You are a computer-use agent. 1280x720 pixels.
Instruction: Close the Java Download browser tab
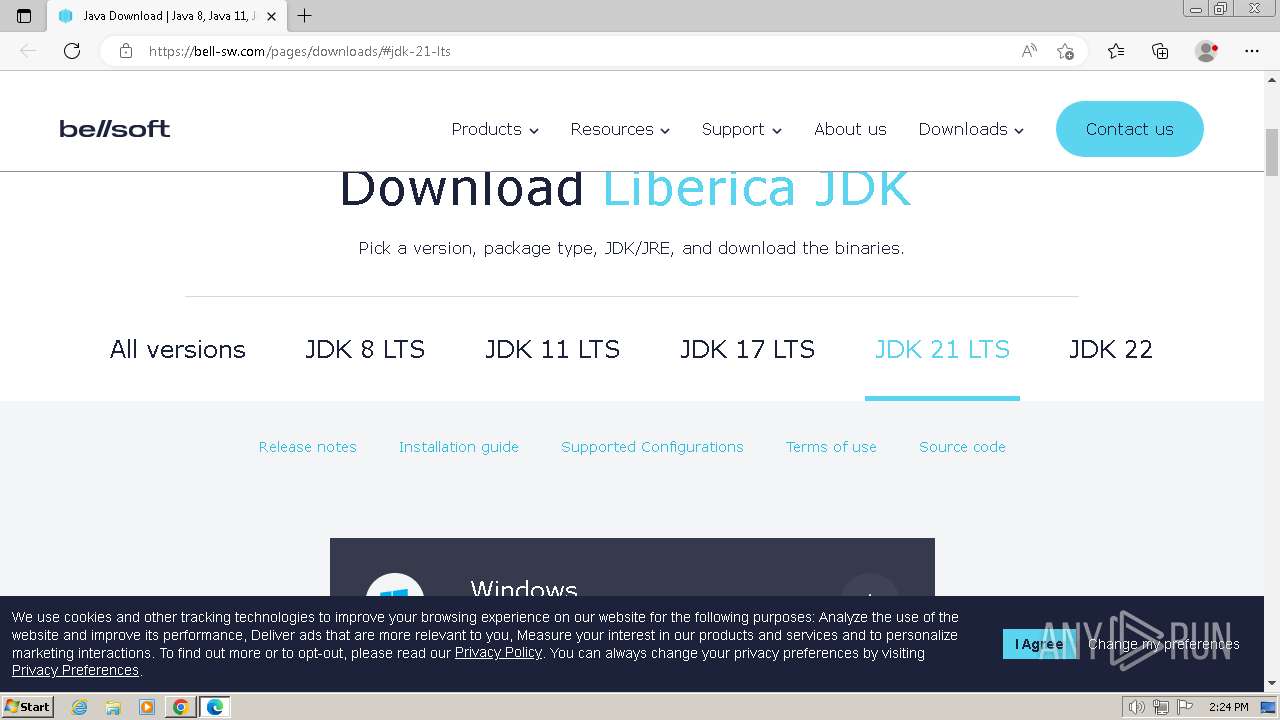point(272,16)
